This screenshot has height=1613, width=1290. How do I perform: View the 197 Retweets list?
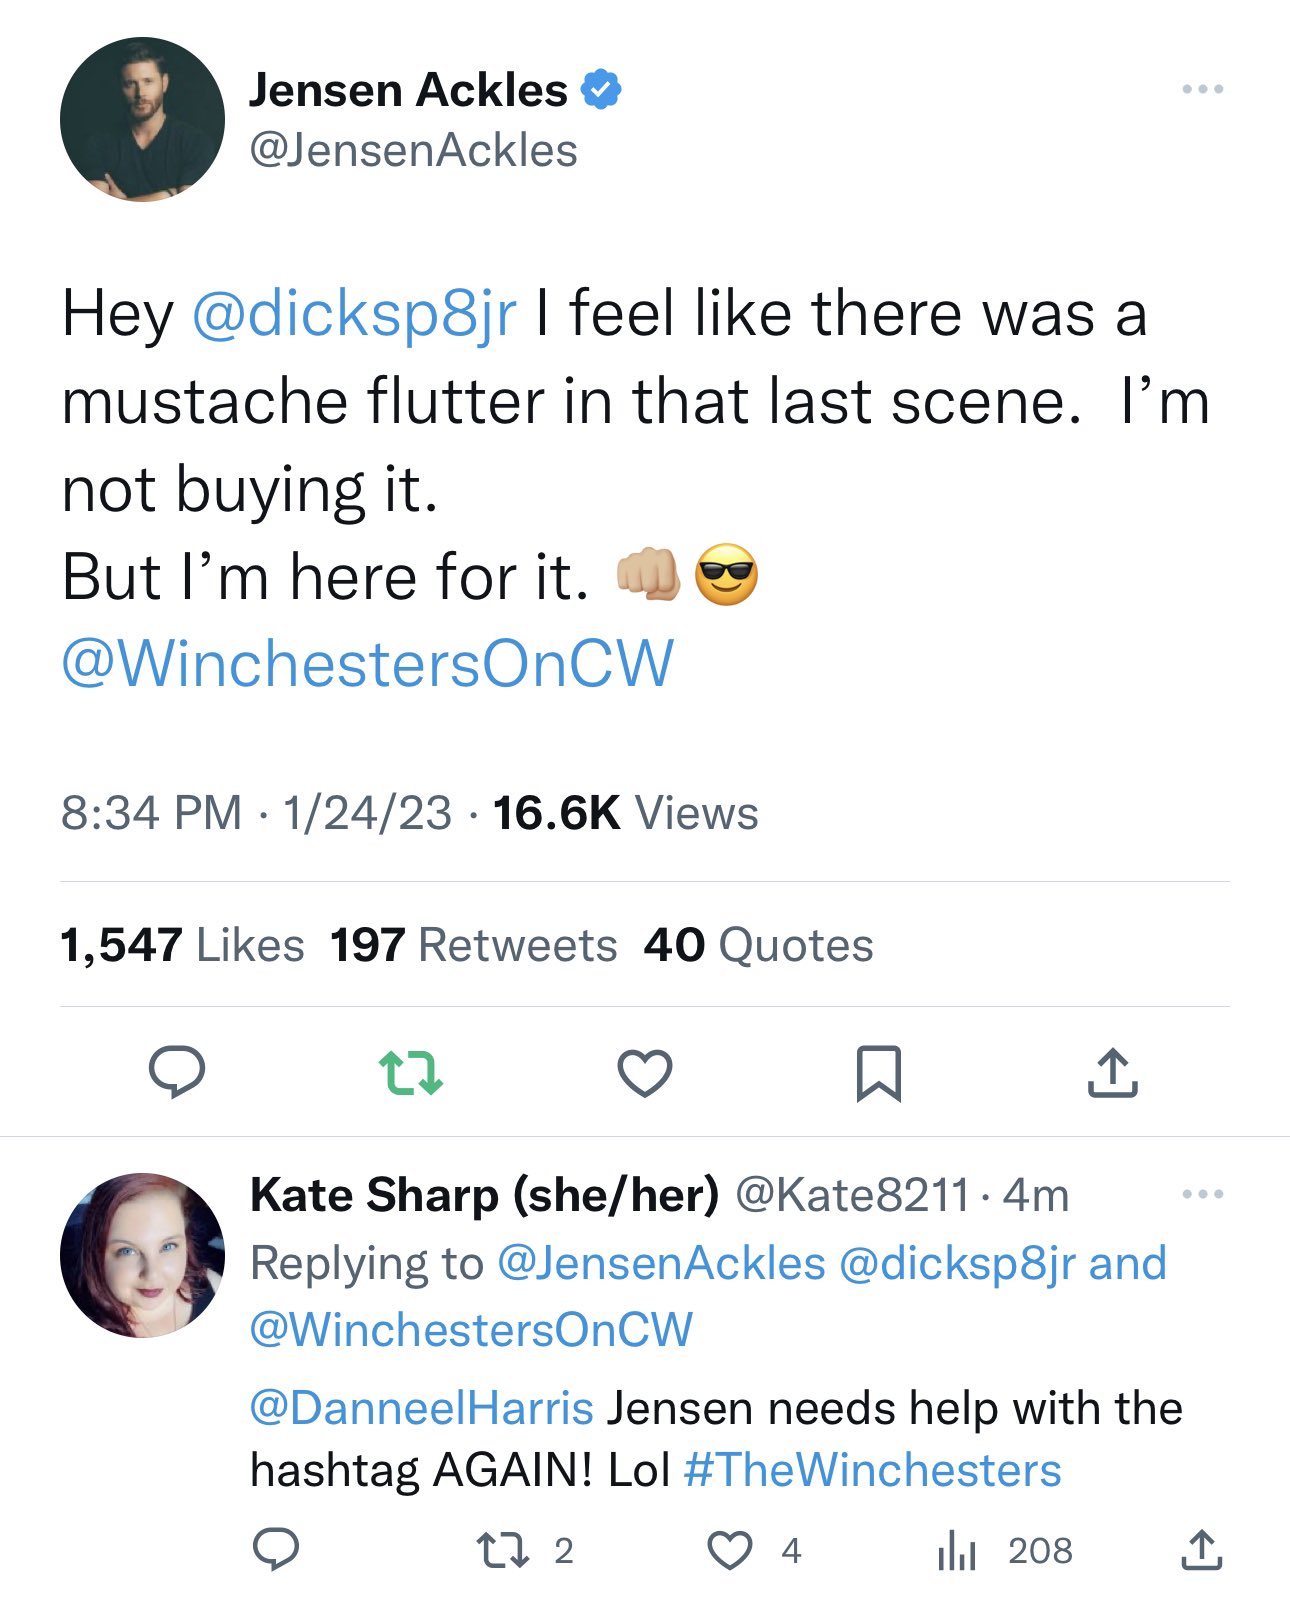click(x=473, y=945)
